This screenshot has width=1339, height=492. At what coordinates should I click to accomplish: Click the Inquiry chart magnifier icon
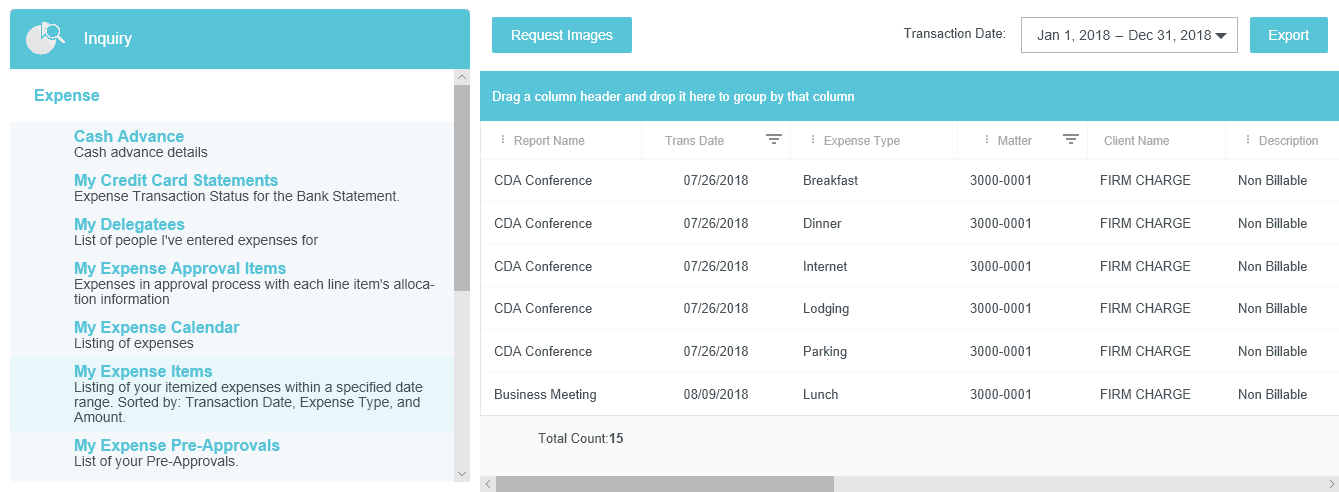(x=45, y=38)
